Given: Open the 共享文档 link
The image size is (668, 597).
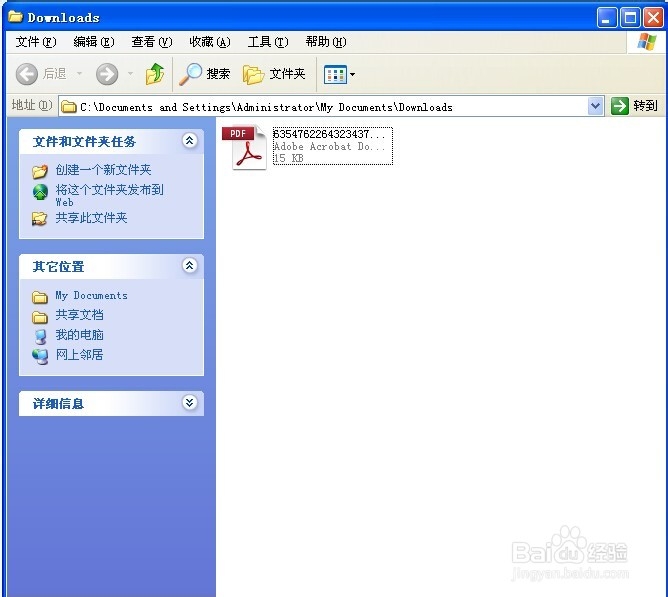Looking at the screenshot, I should pyautogui.click(x=79, y=315).
